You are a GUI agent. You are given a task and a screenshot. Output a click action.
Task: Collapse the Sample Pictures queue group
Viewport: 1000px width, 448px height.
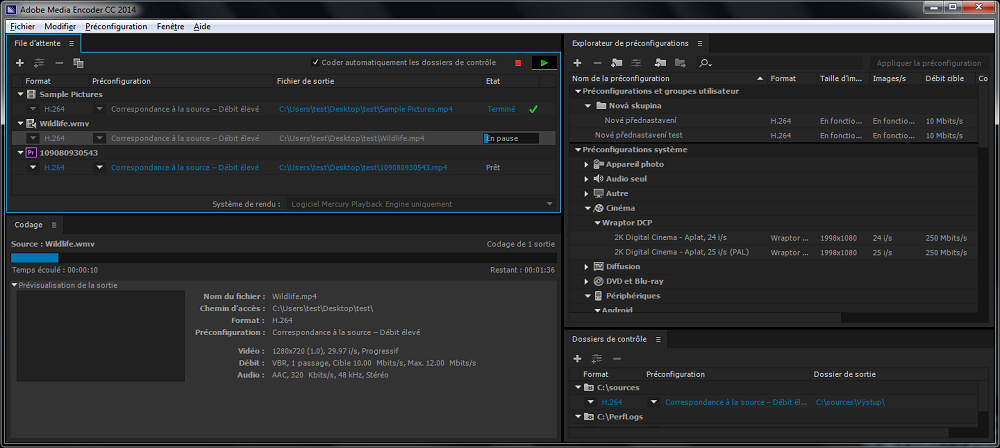coord(20,94)
